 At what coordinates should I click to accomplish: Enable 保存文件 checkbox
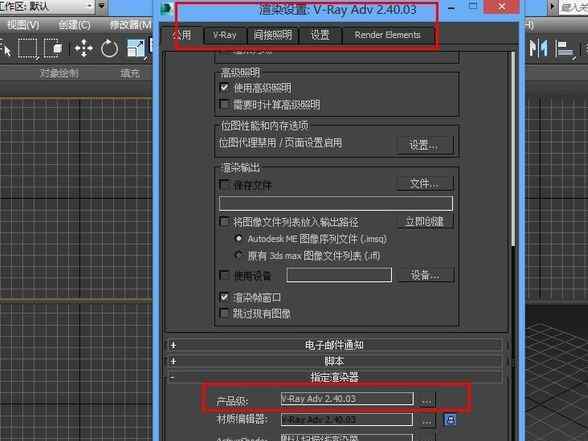224,184
